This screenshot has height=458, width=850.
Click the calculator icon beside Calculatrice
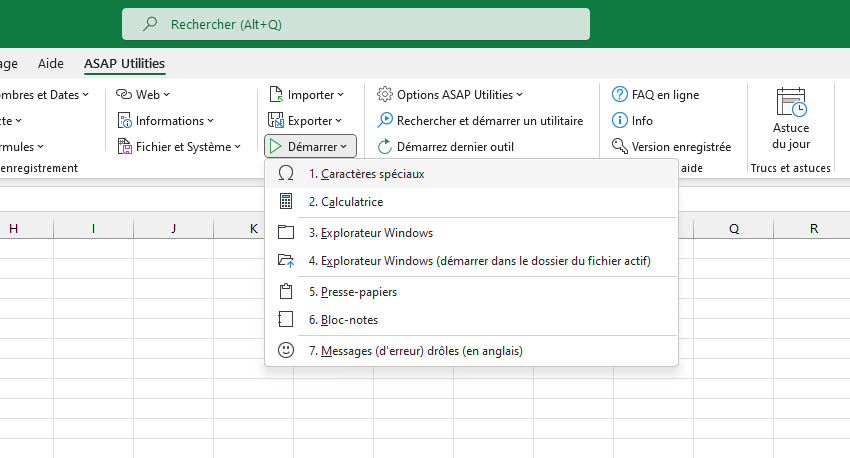(286, 202)
